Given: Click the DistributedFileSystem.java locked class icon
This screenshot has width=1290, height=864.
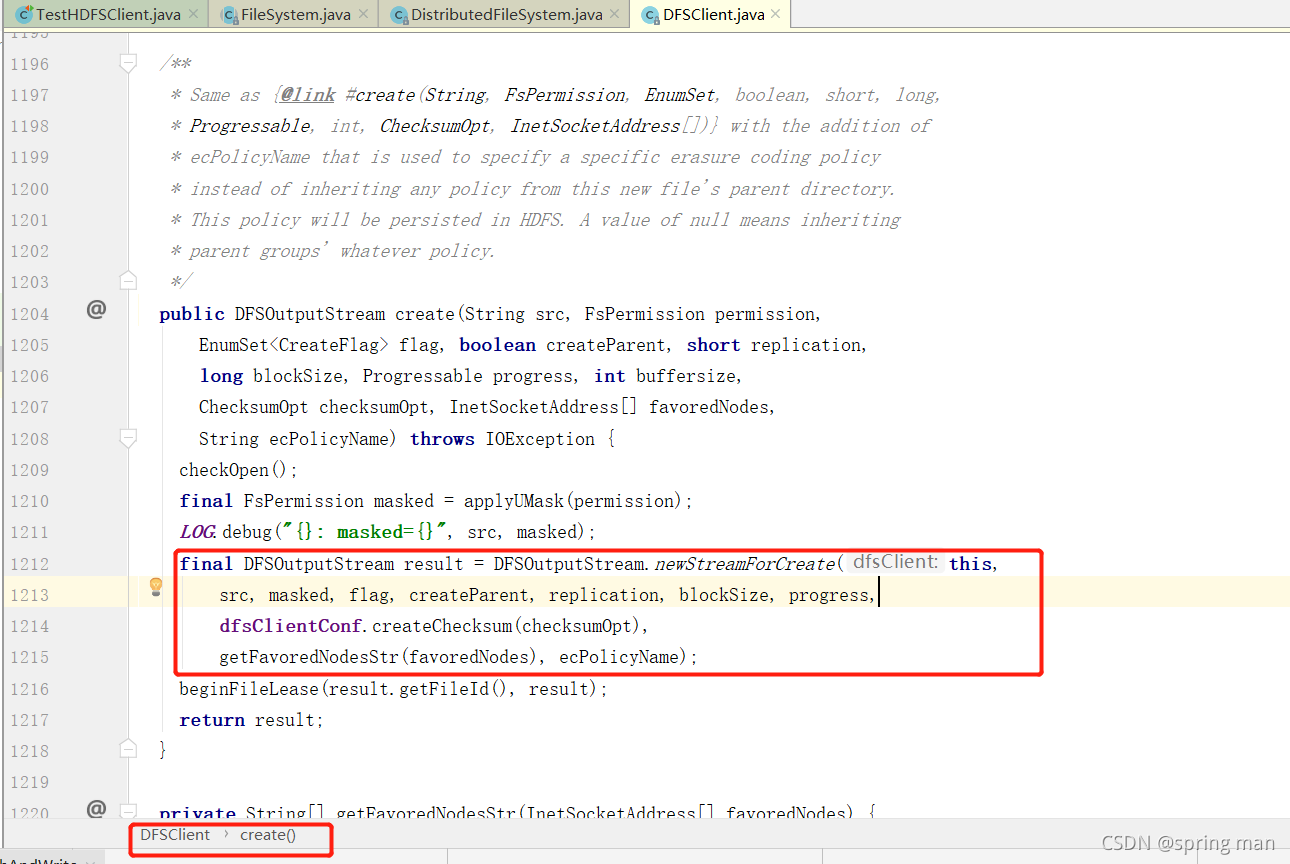Looking at the screenshot, I should pyautogui.click(x=399, y=15).
